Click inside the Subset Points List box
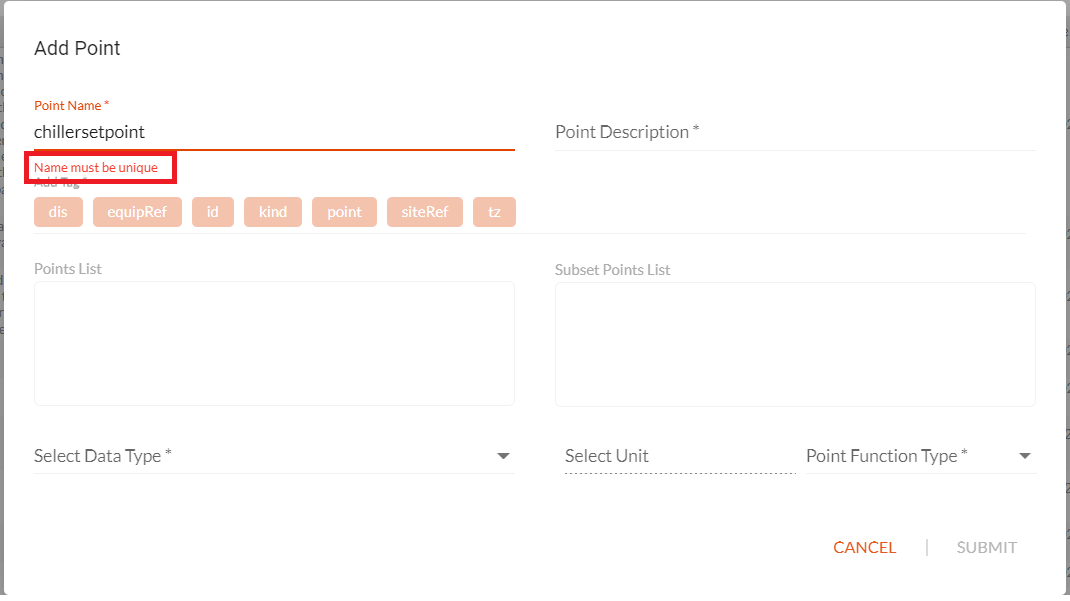The height and width of the screenshot is (601, 1070). coord(795,345)
